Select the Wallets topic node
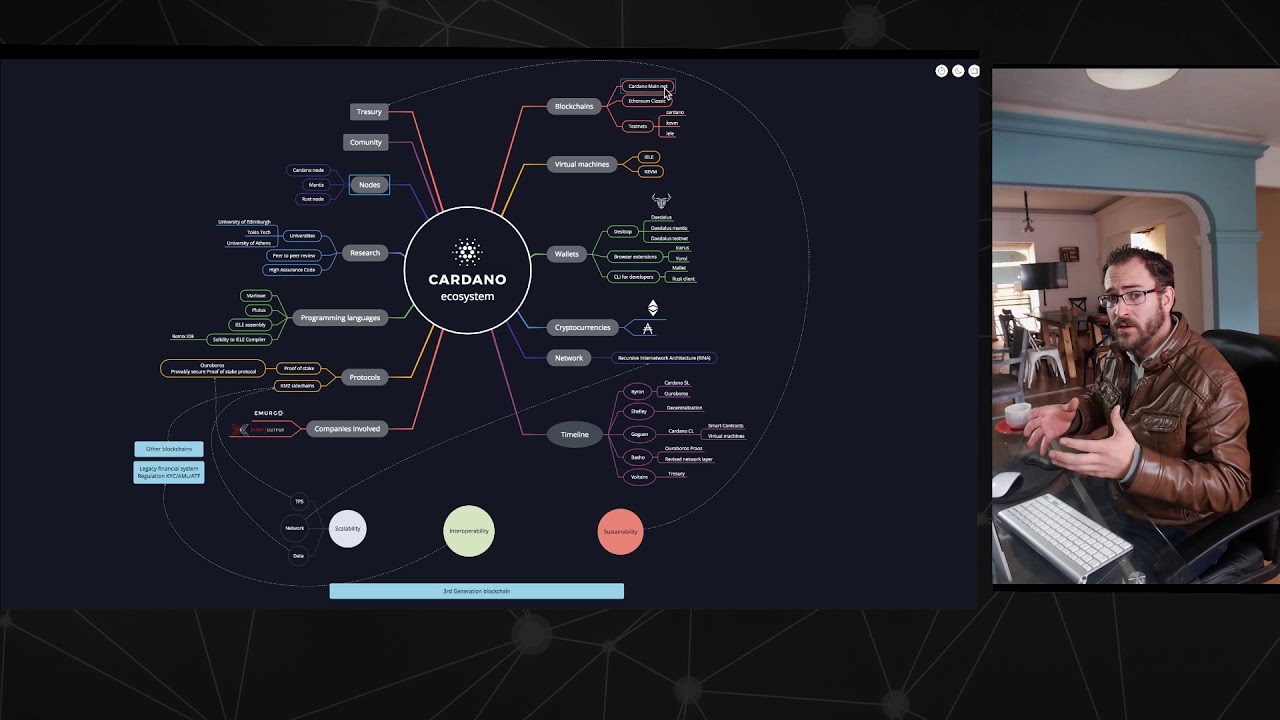Screen dimensions: 1280x720 567,254
